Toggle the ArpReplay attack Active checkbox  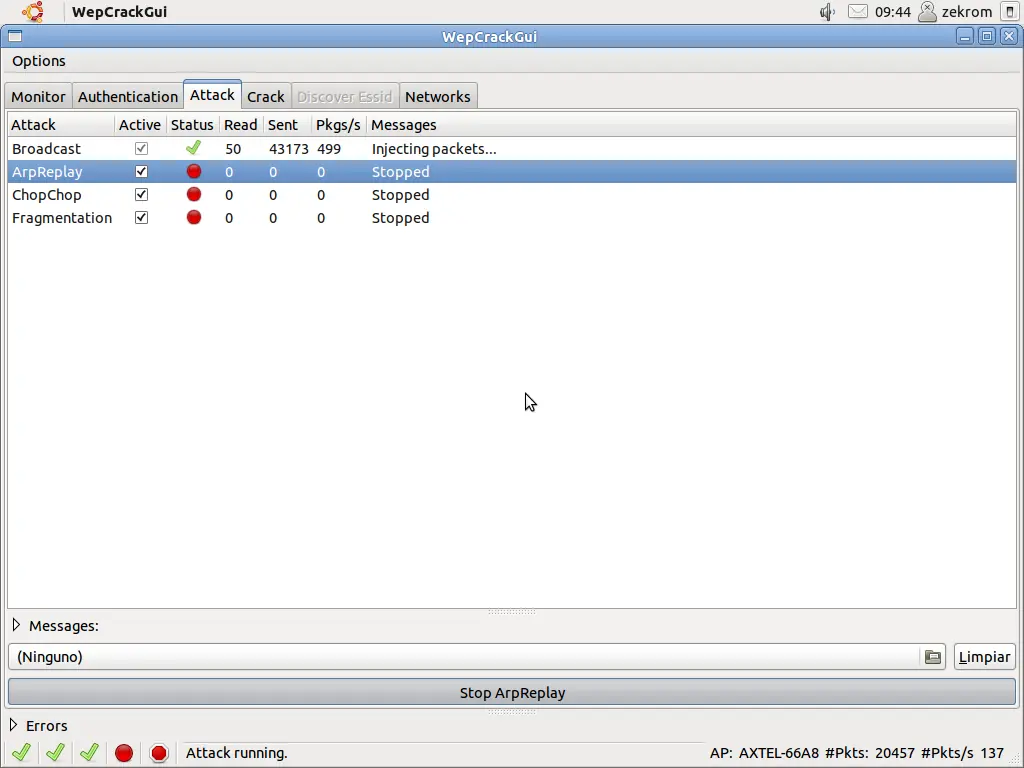click(141, 172)
